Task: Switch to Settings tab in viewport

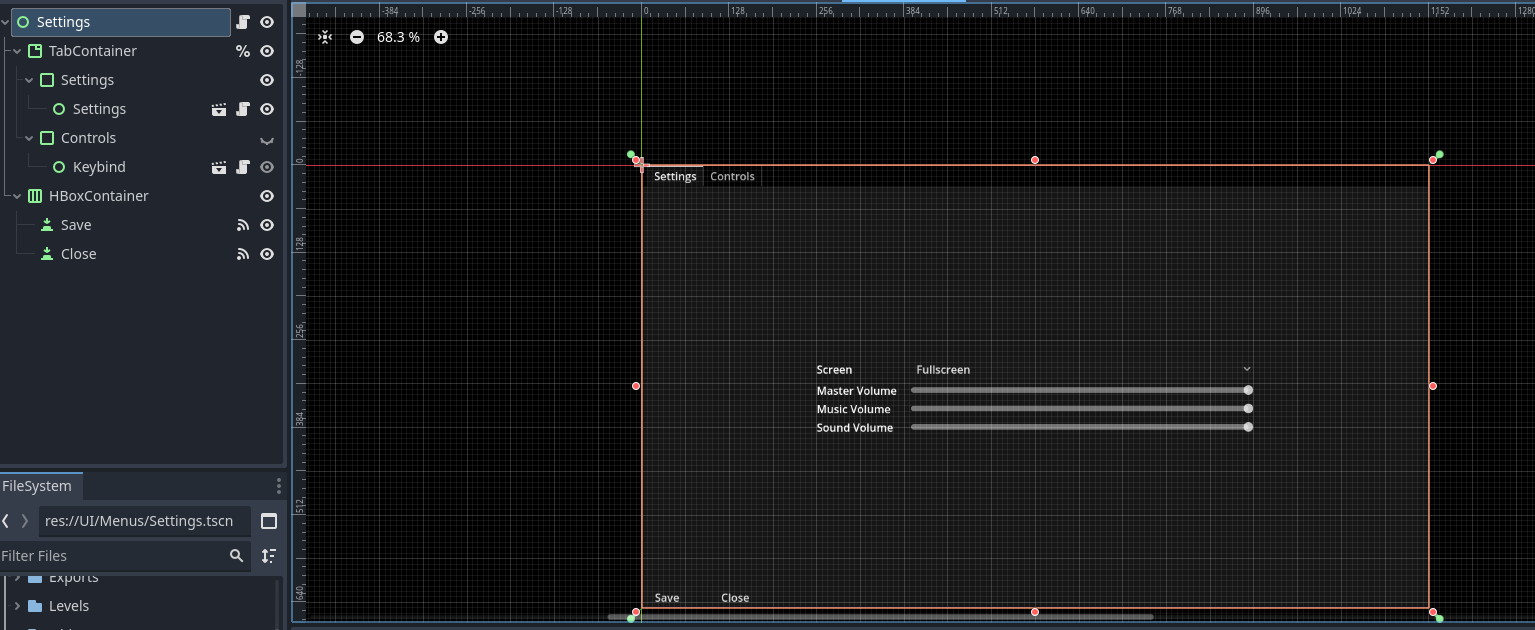Action: pyautogui.click(x=675, y=176)
